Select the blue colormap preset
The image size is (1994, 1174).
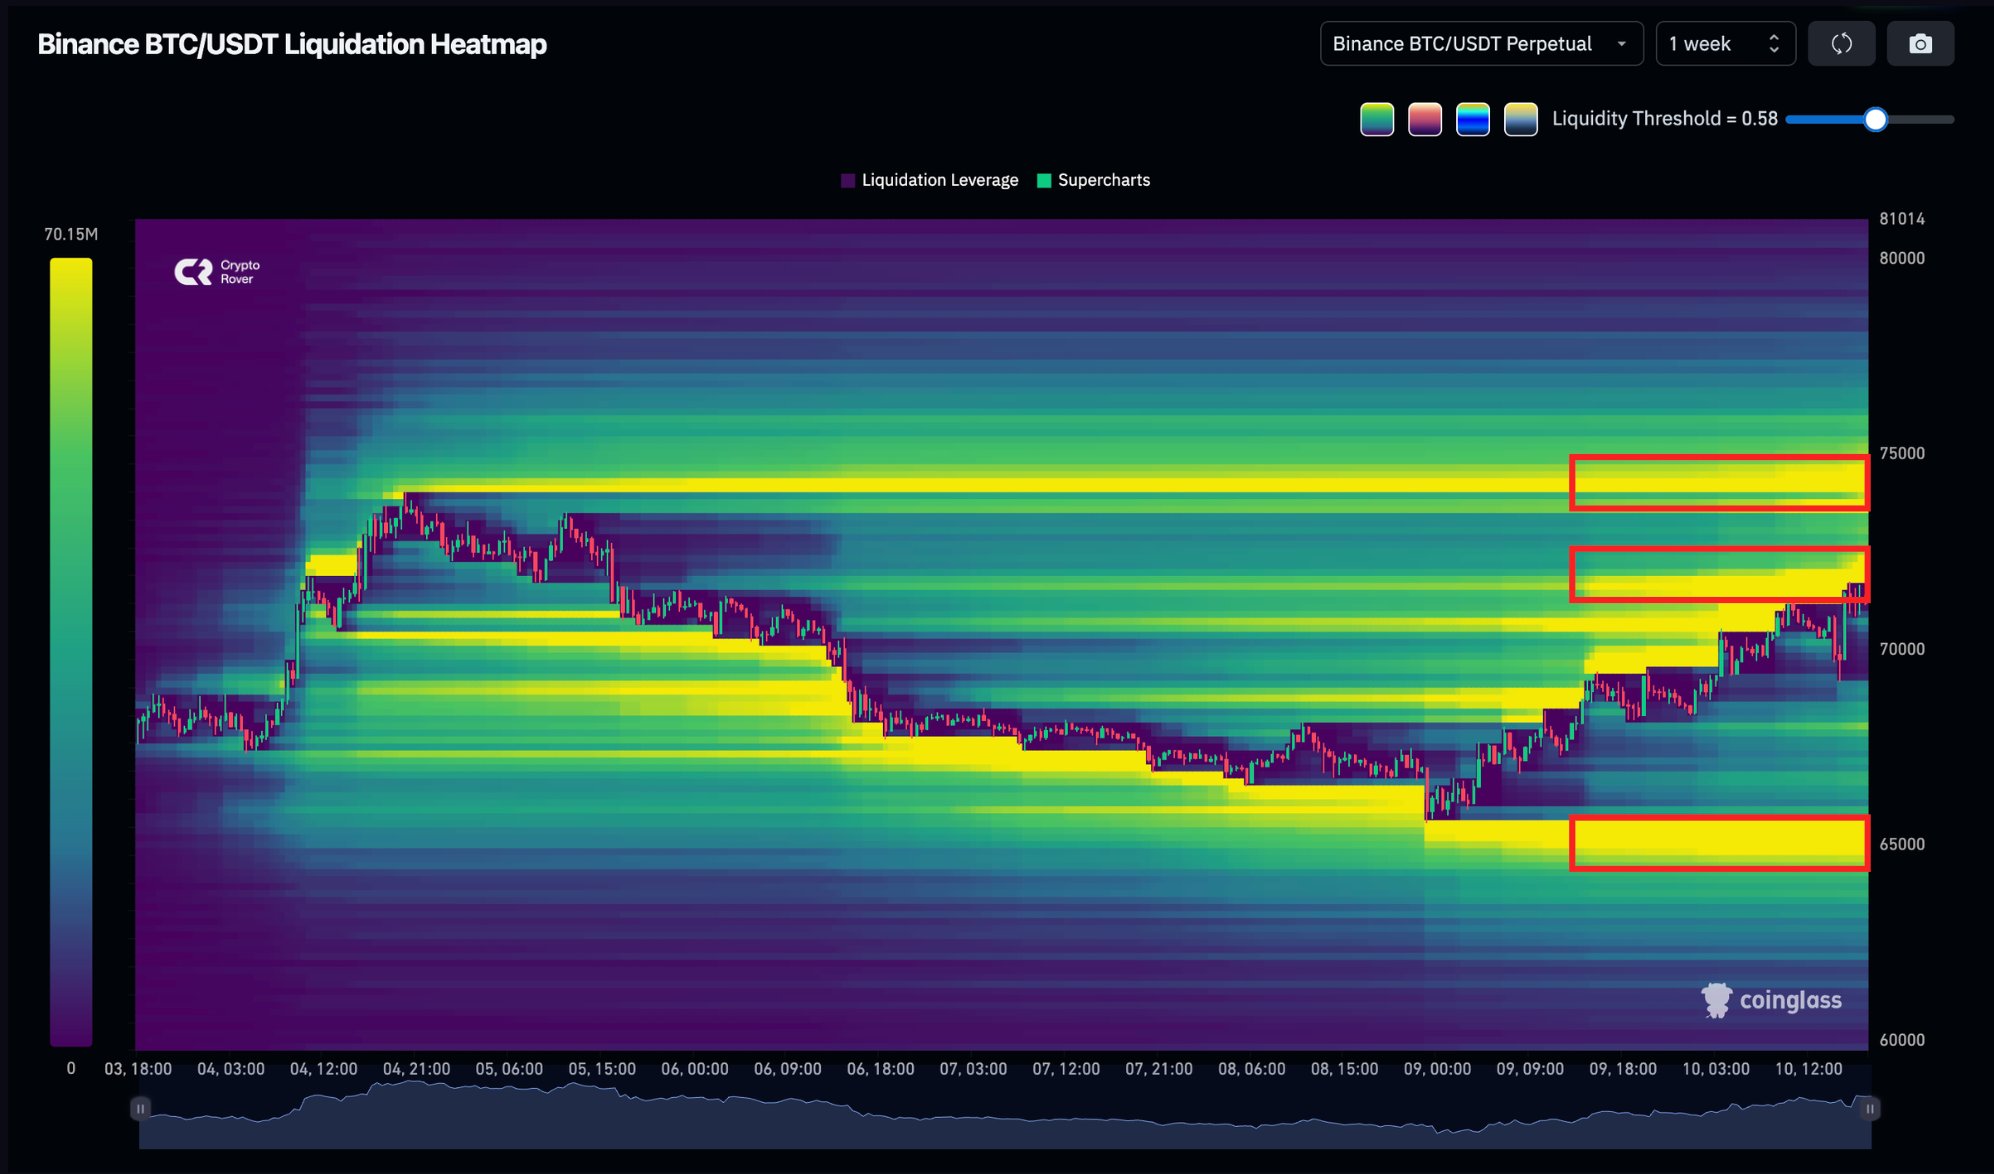pyautogui.click(x=1472, y=118)
